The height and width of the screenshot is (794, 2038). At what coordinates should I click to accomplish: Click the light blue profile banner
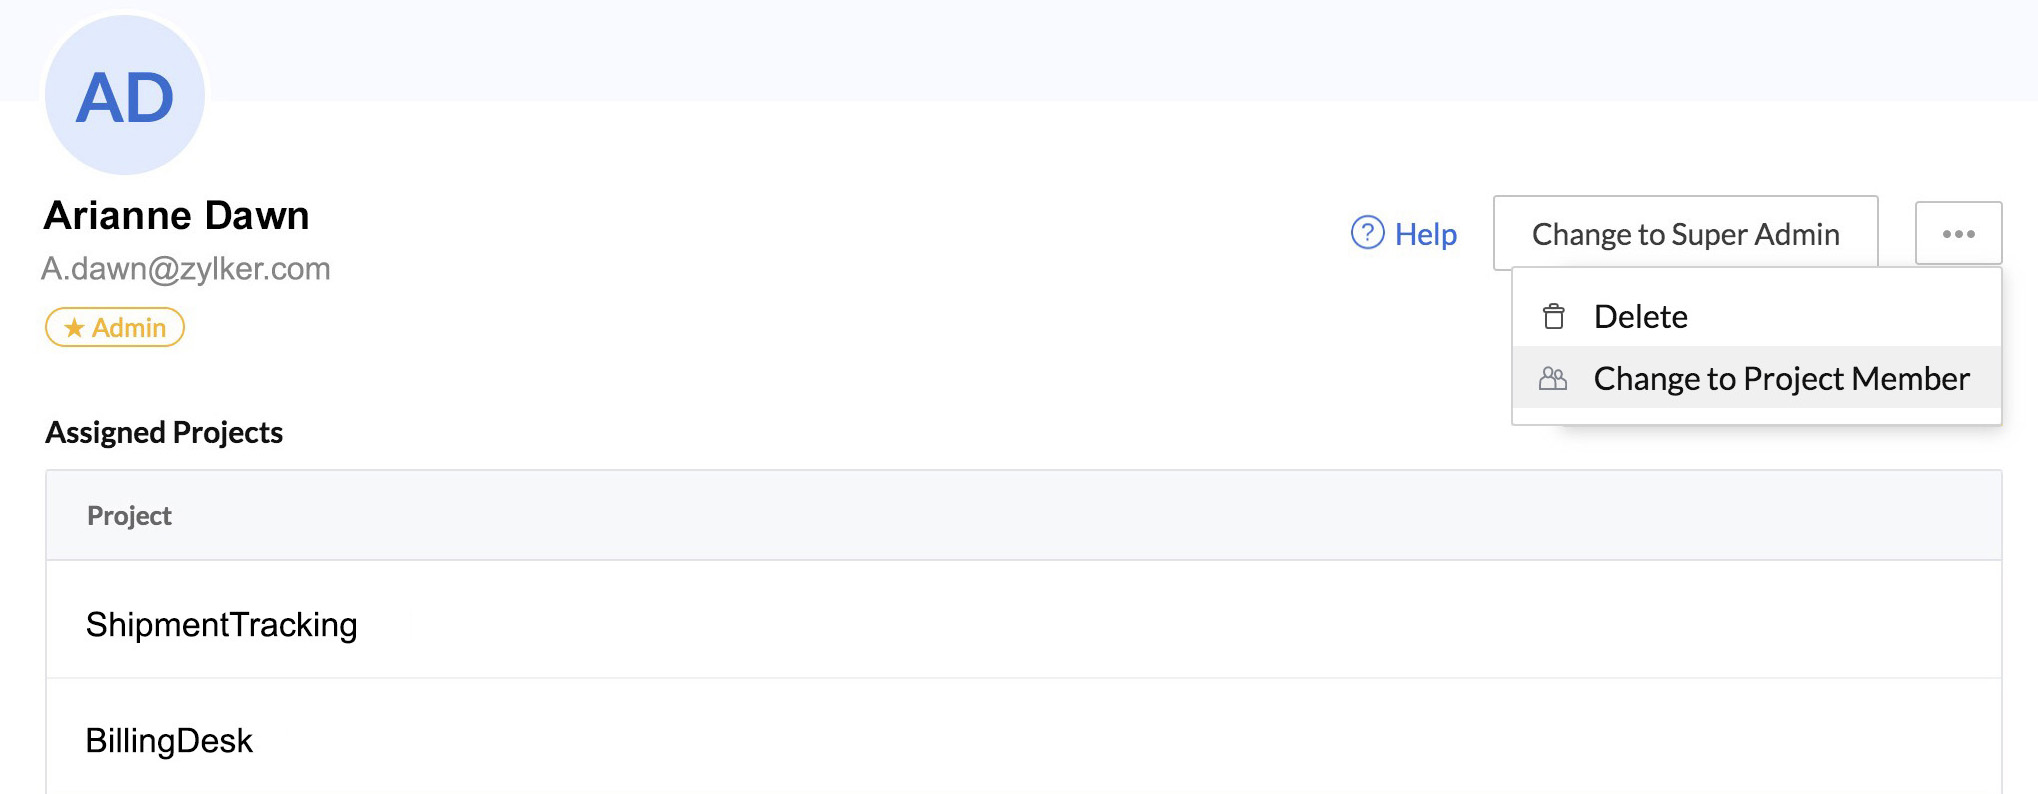tap(1000, 50)
